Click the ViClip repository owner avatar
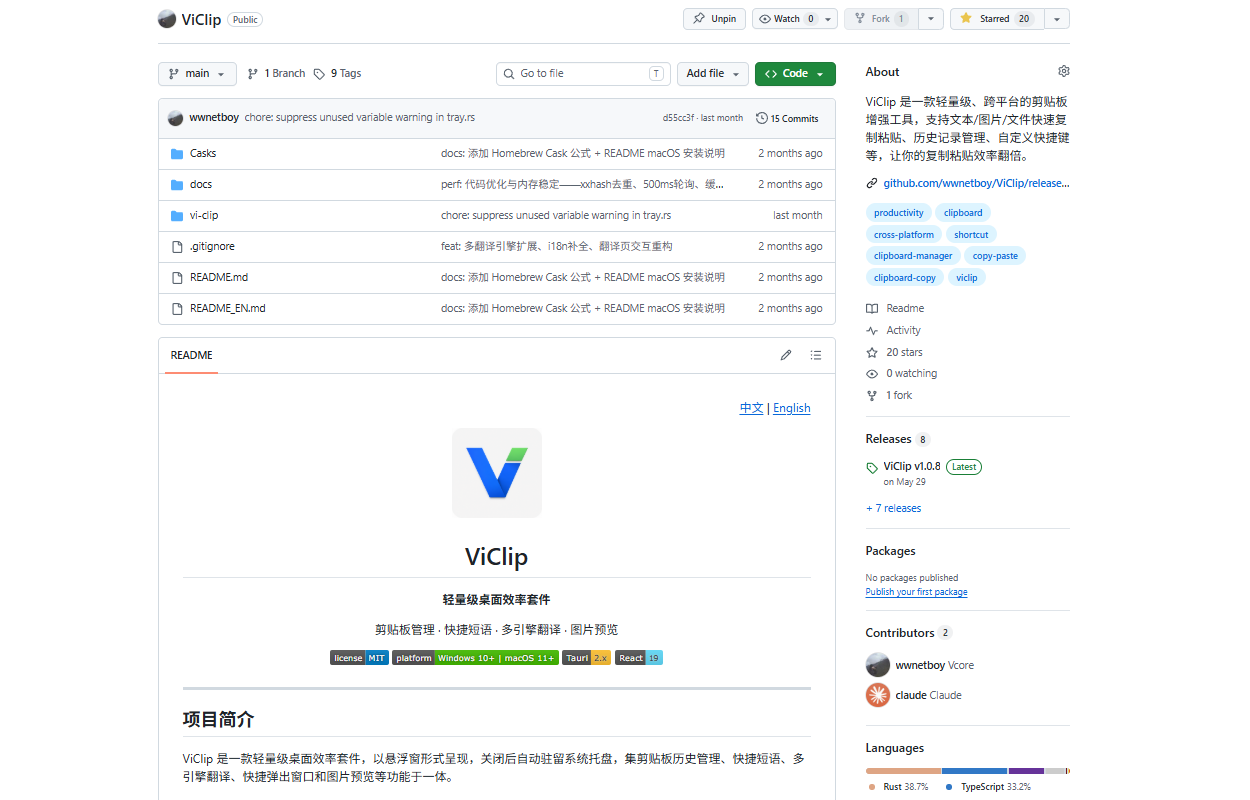 click(x=167, y=19)
